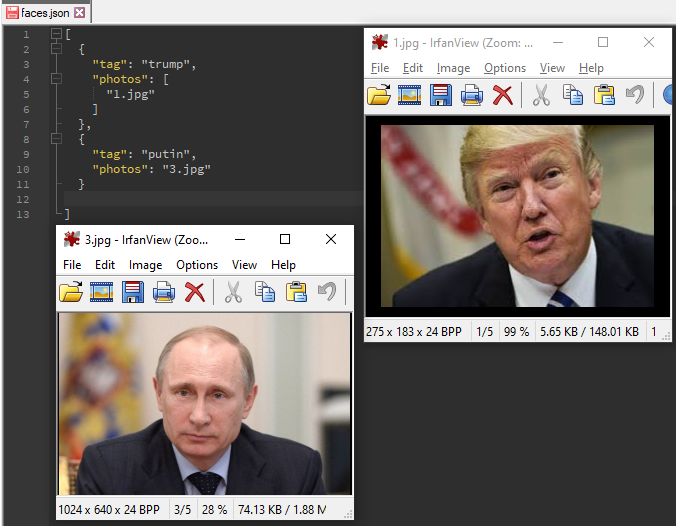Screen dimensions: 676x526
Task: Click the displayed photo in 3.jpg window
Action: (205, 404)
